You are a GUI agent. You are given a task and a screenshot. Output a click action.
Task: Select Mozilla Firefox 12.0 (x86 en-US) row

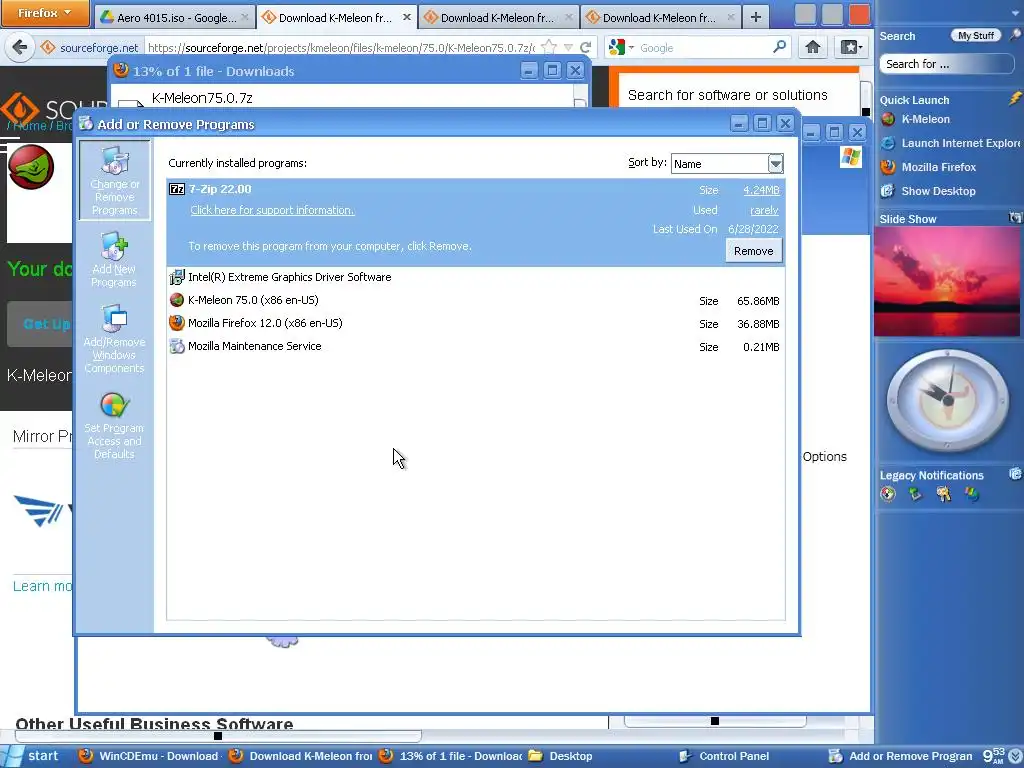475,323
